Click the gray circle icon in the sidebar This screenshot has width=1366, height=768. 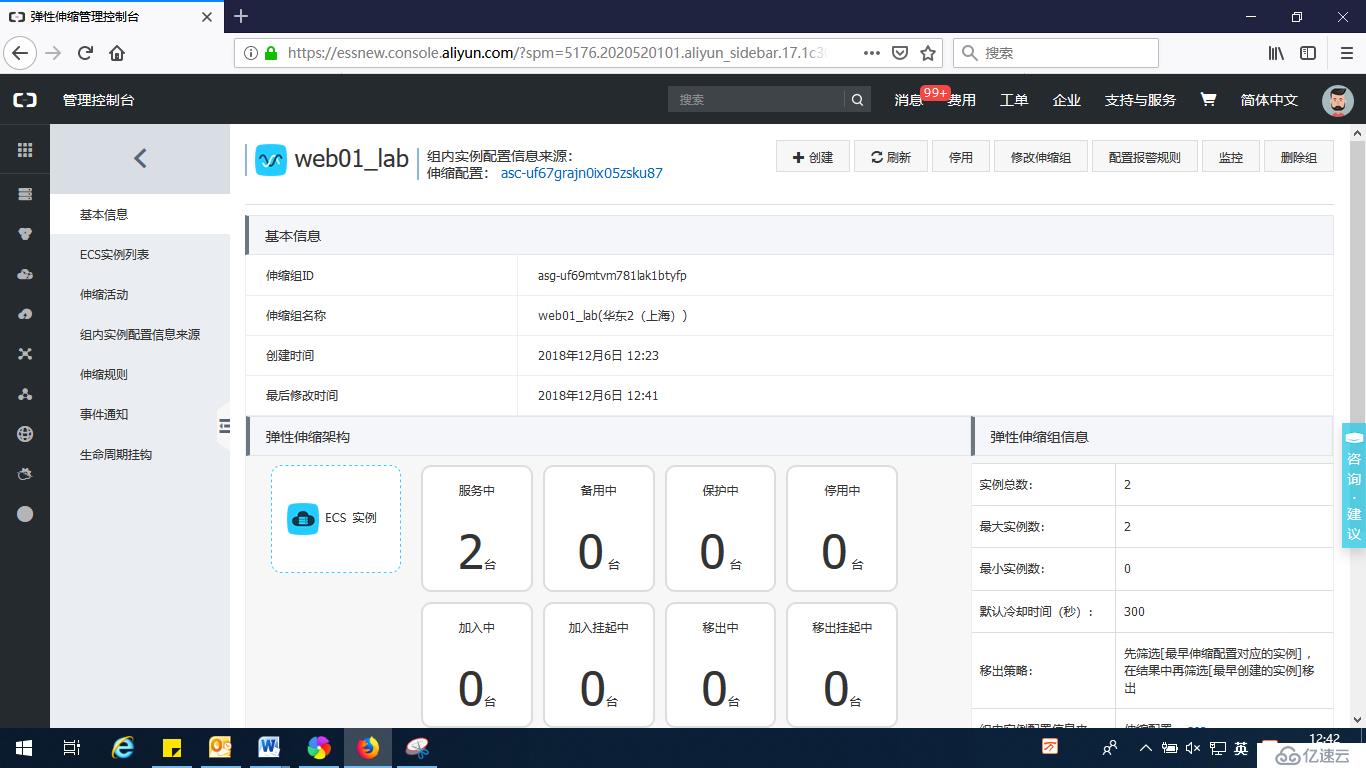25,514
